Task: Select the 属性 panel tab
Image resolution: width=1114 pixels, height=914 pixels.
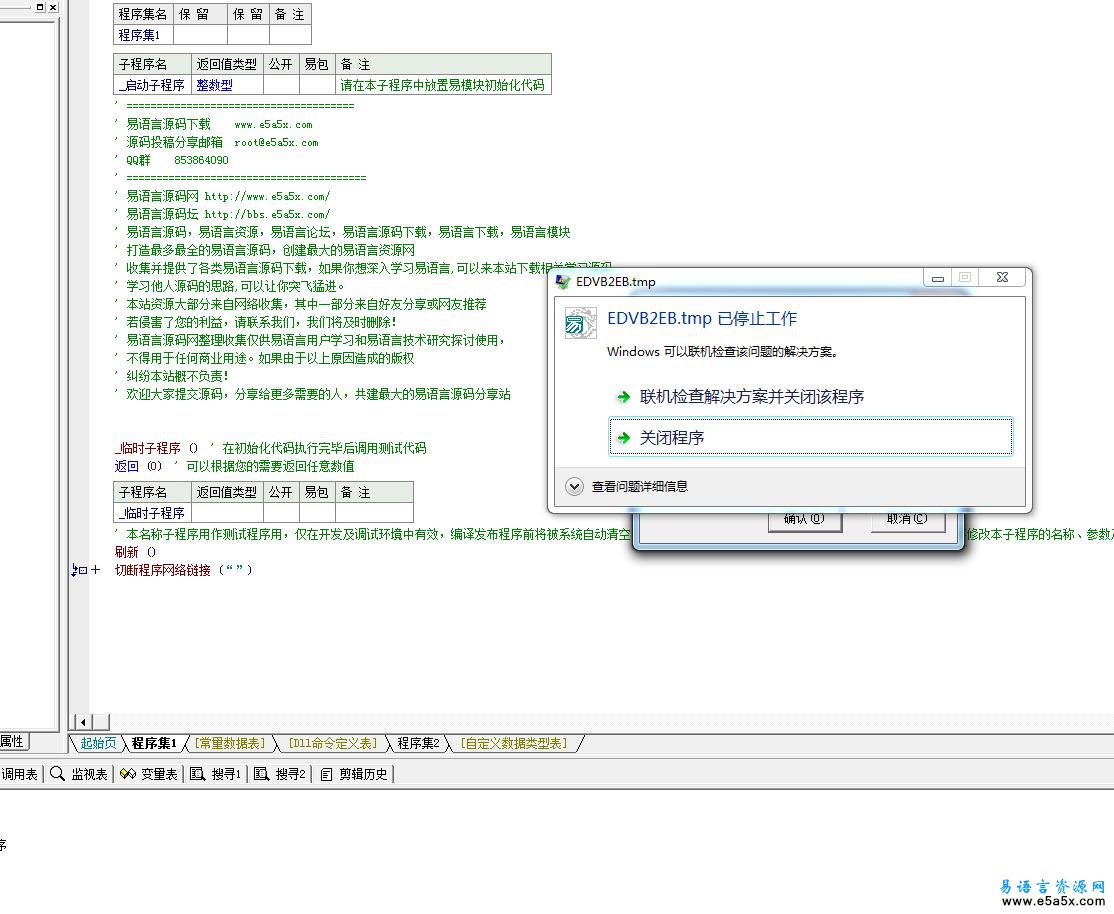Action: (x=13, y=741)
